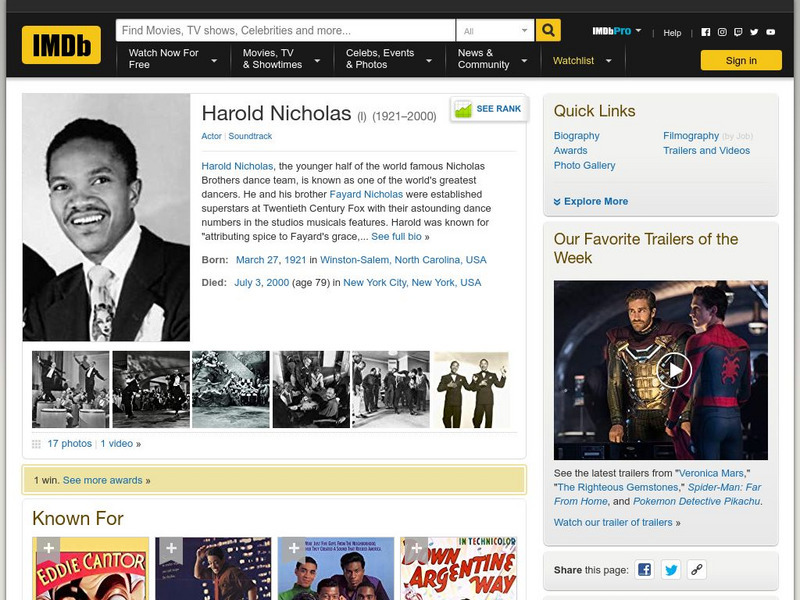Expand the Explore More section
800x600 pixels.
tap(595, 202)
